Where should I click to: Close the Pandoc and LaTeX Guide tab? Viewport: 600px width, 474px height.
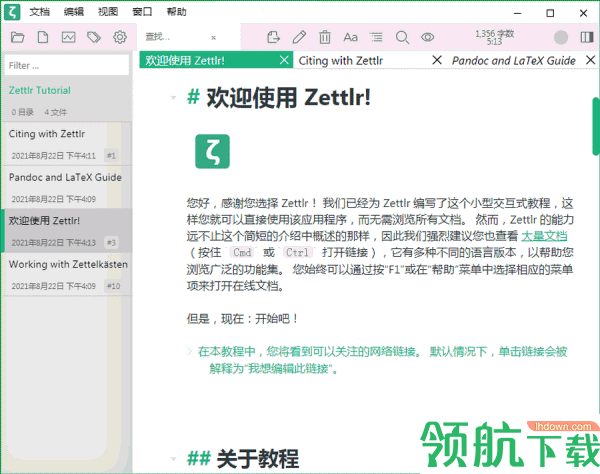click(590, 60)
